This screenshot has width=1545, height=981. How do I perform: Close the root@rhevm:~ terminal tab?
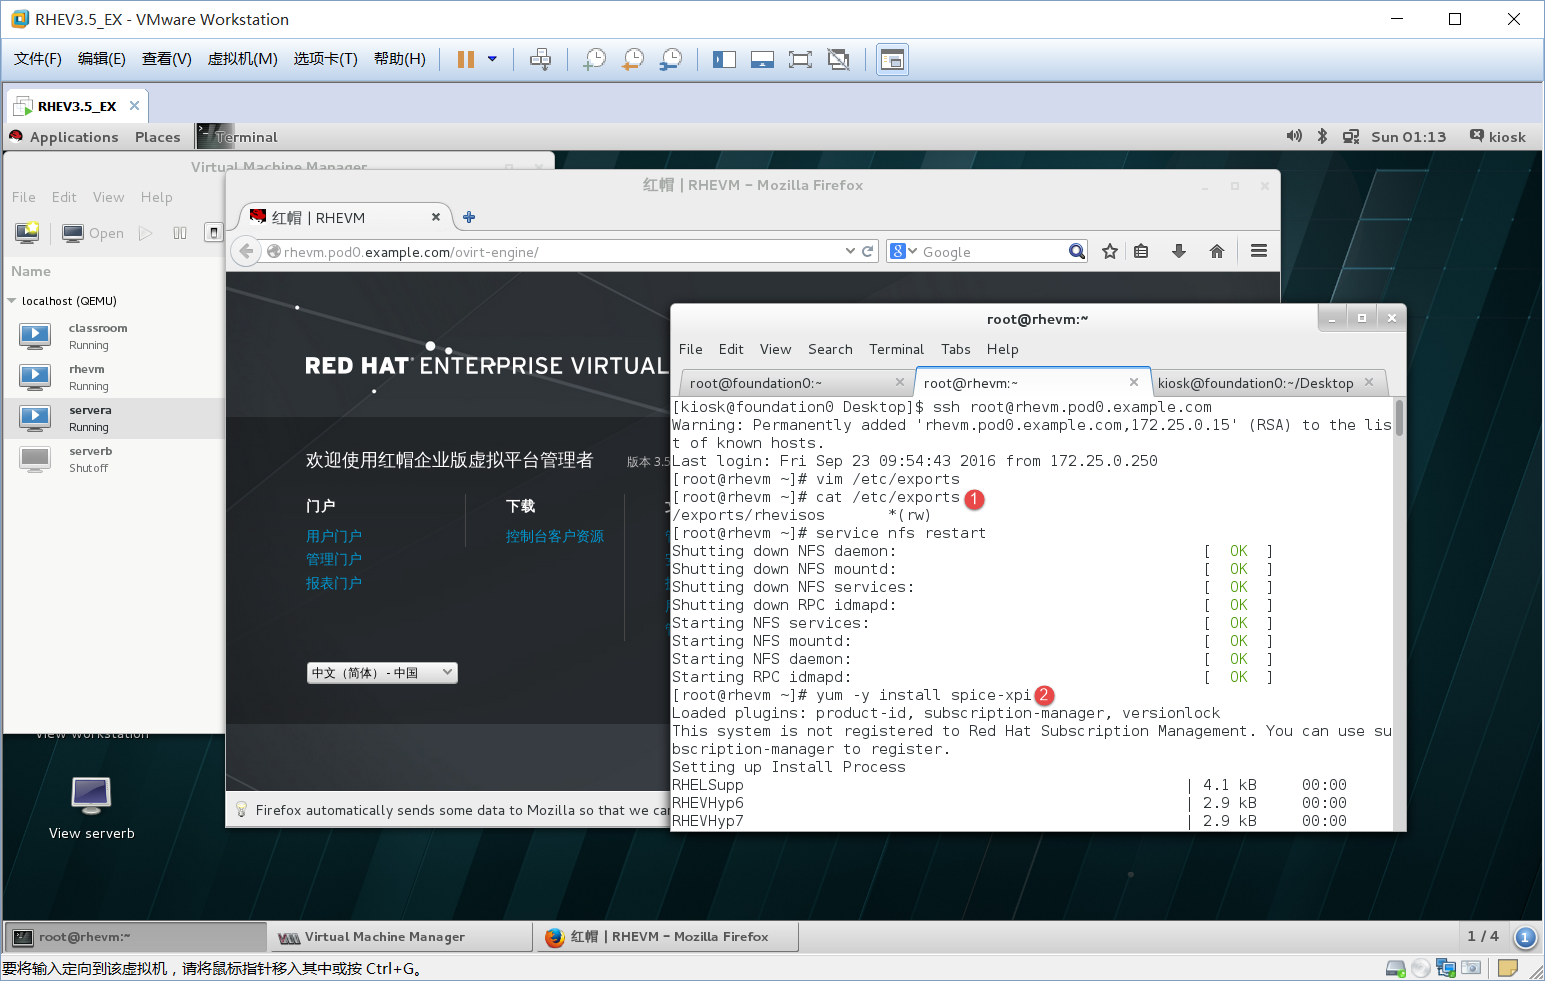coord(1134,382)
